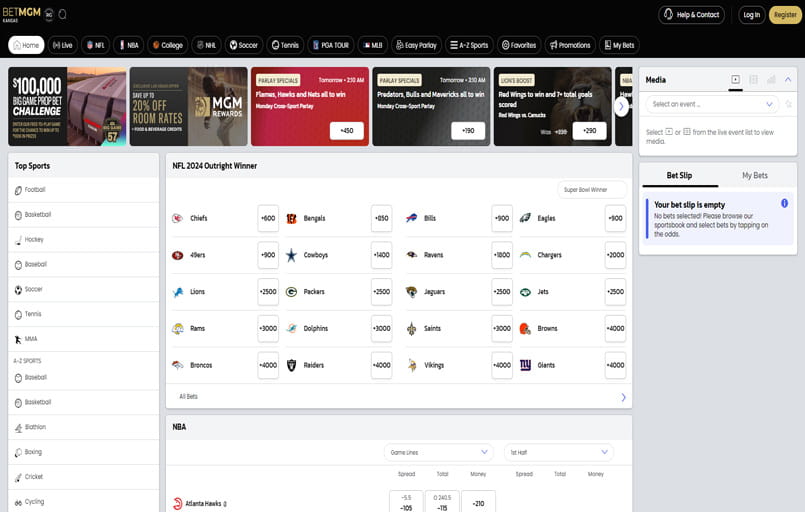Image resolution: width=805 pixels, height=512 pixels.
Task: Open the All Bets link
Action: click(x=188, y=396)
